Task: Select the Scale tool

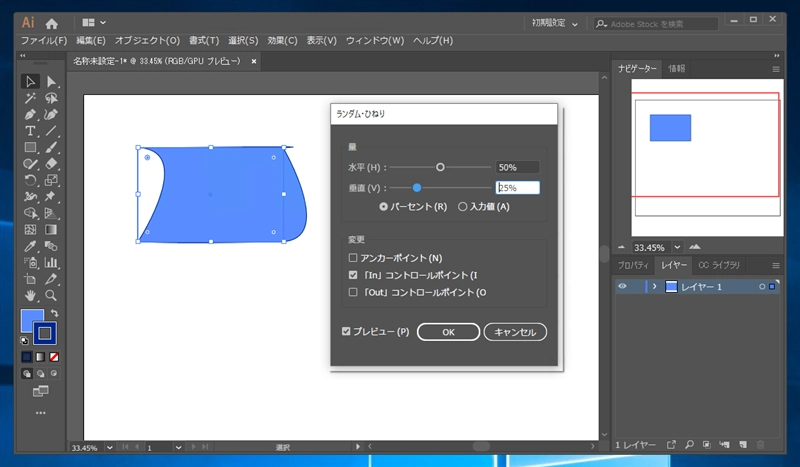Action: (51, 180)
